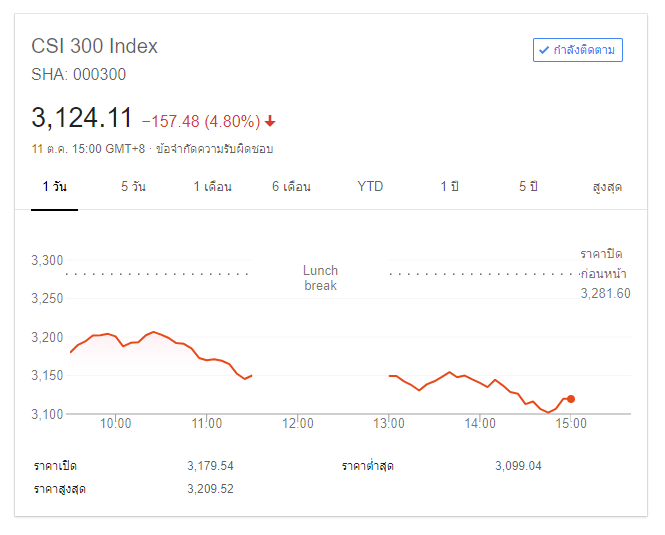Open the ข้อจำกัดความรับผิดชอบ disclaimer link
Screen dimensions: 665x535
(215, 149)
